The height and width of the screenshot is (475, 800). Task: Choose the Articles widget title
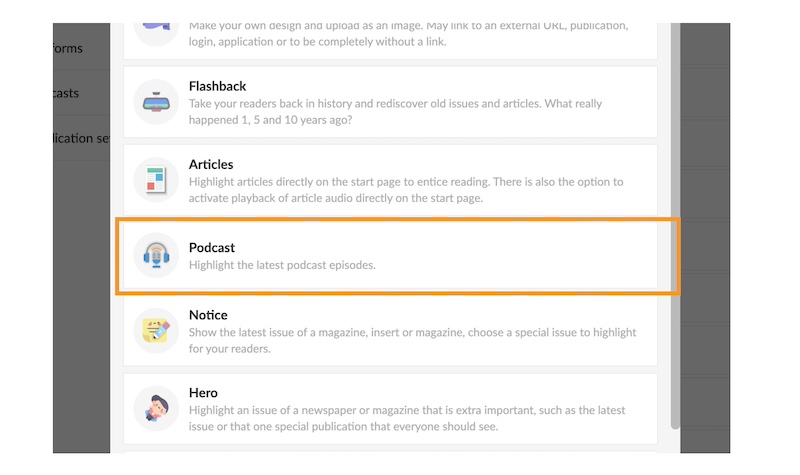pyautogui.click(x=211, y=164)
